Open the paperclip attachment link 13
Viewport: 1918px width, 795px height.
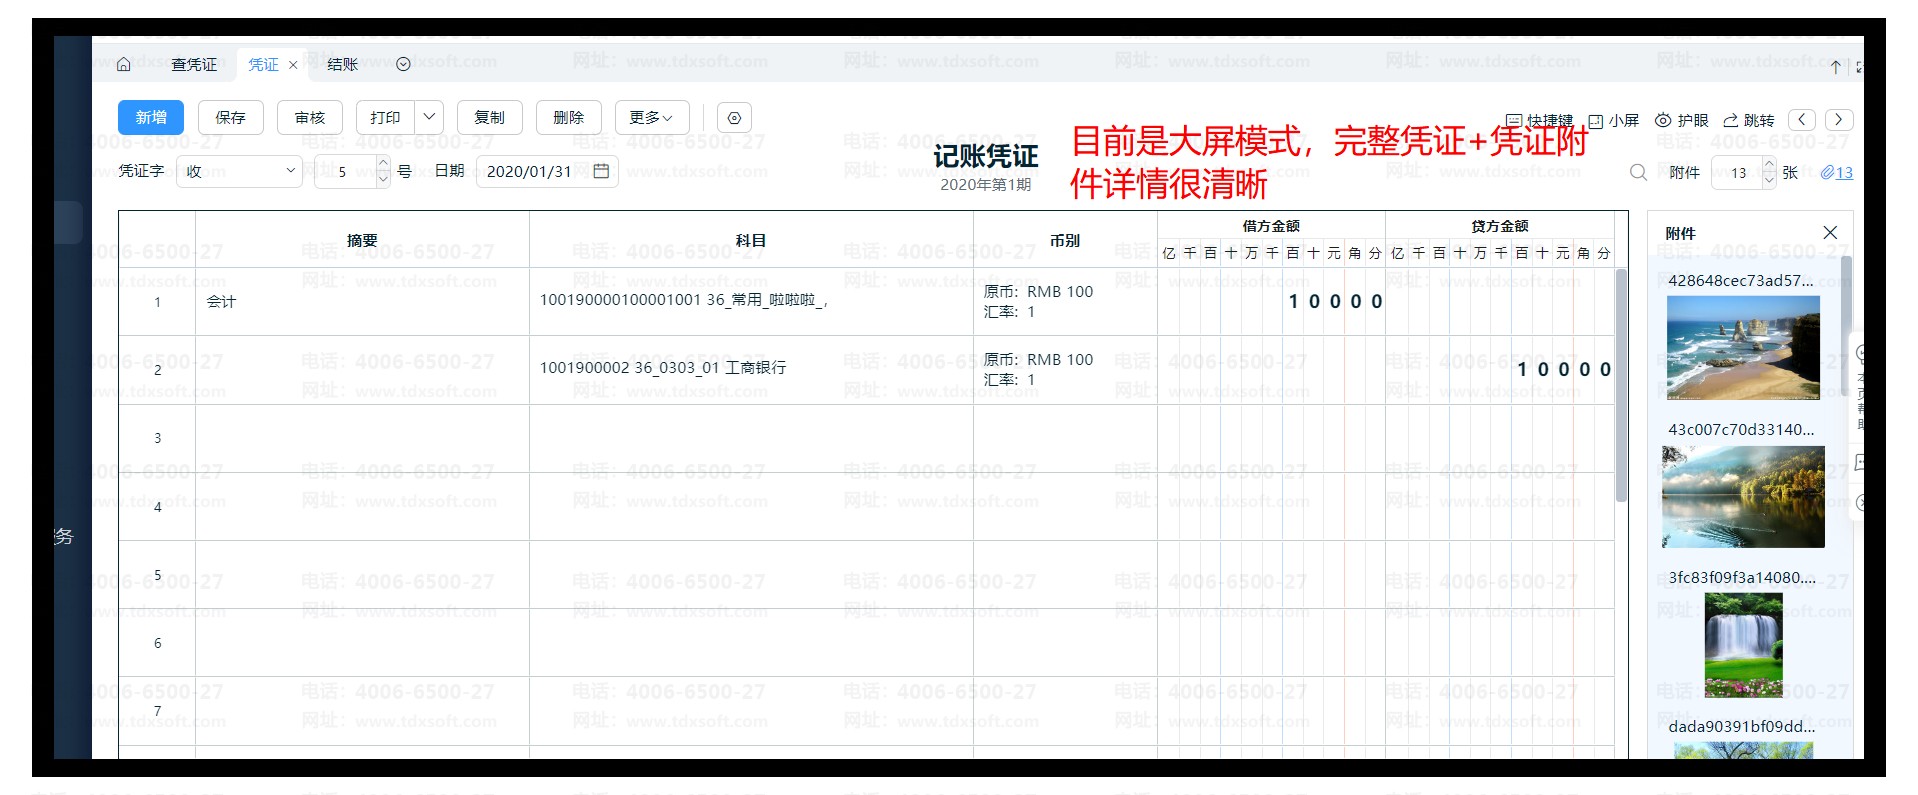(x=1836, y=172)
